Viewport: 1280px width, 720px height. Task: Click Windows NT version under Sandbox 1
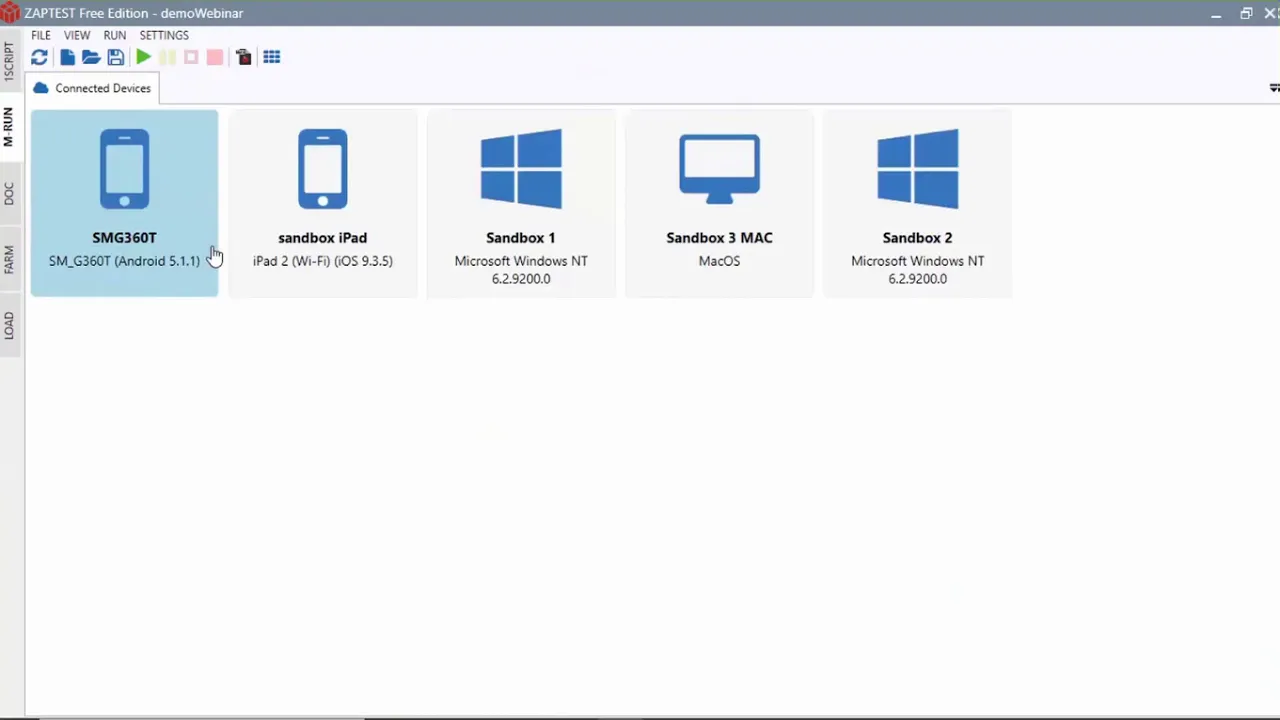point(521,270)
